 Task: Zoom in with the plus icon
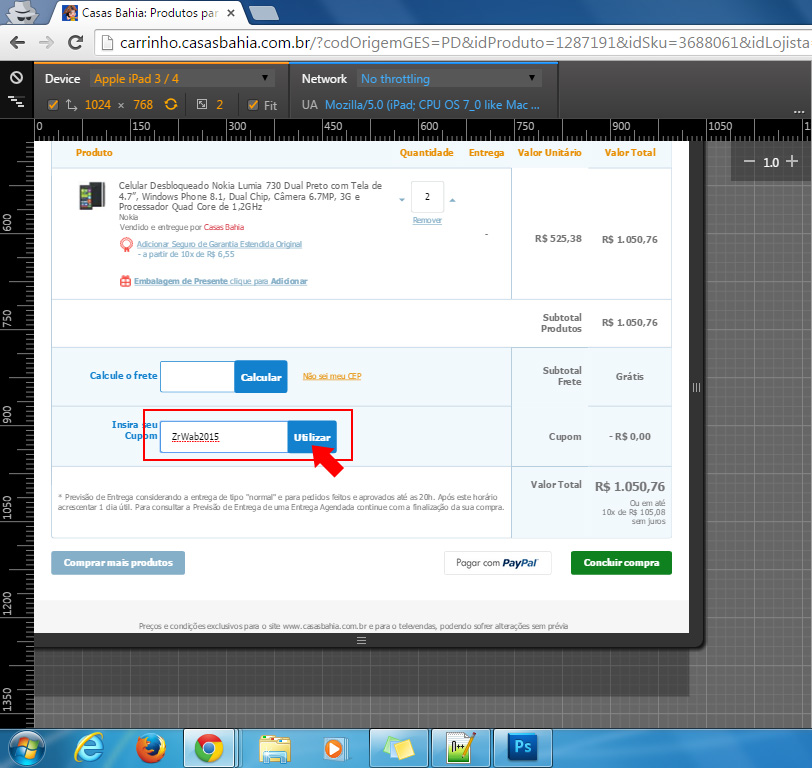point(792,161)
